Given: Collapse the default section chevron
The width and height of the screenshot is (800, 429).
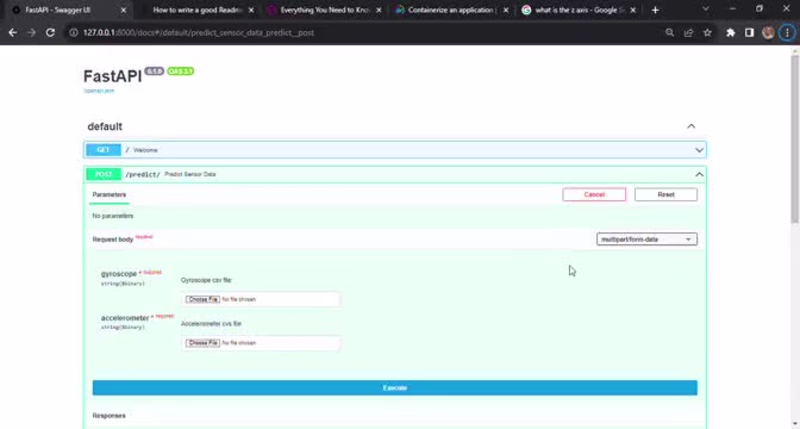Looking at the screenshot, I should pos(691,126).
